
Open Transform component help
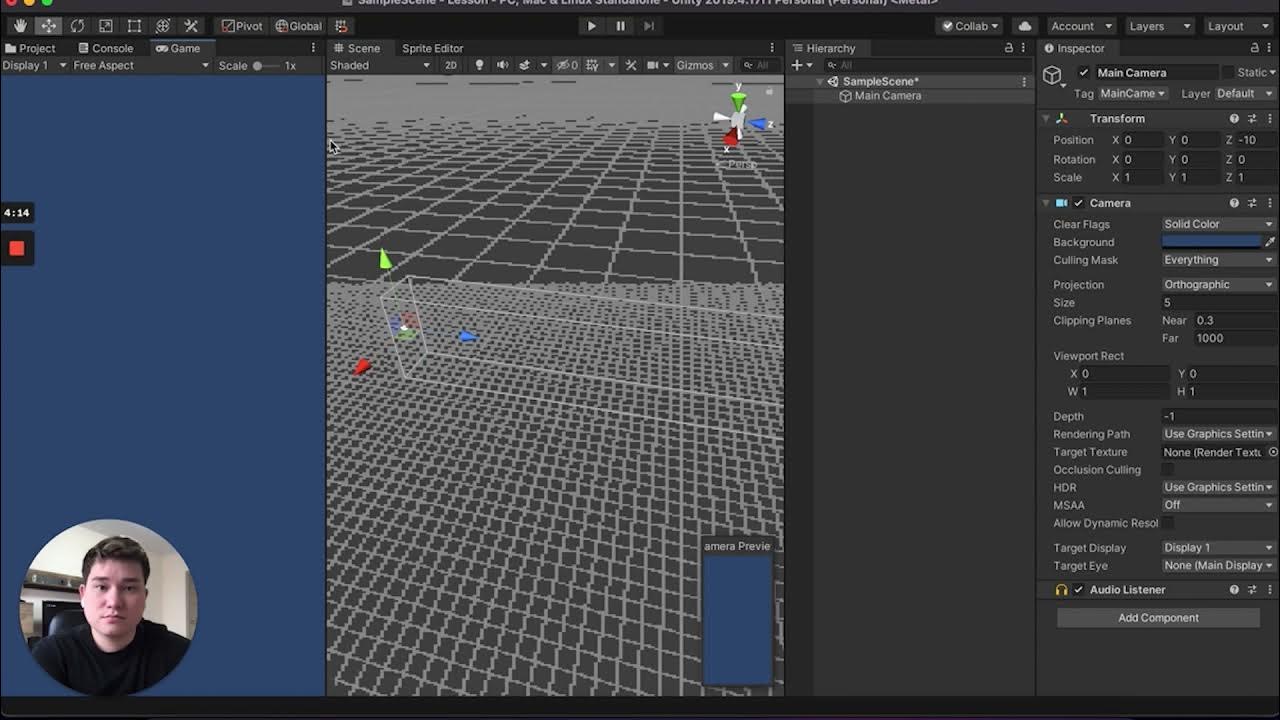click(x=1234, y=119)
